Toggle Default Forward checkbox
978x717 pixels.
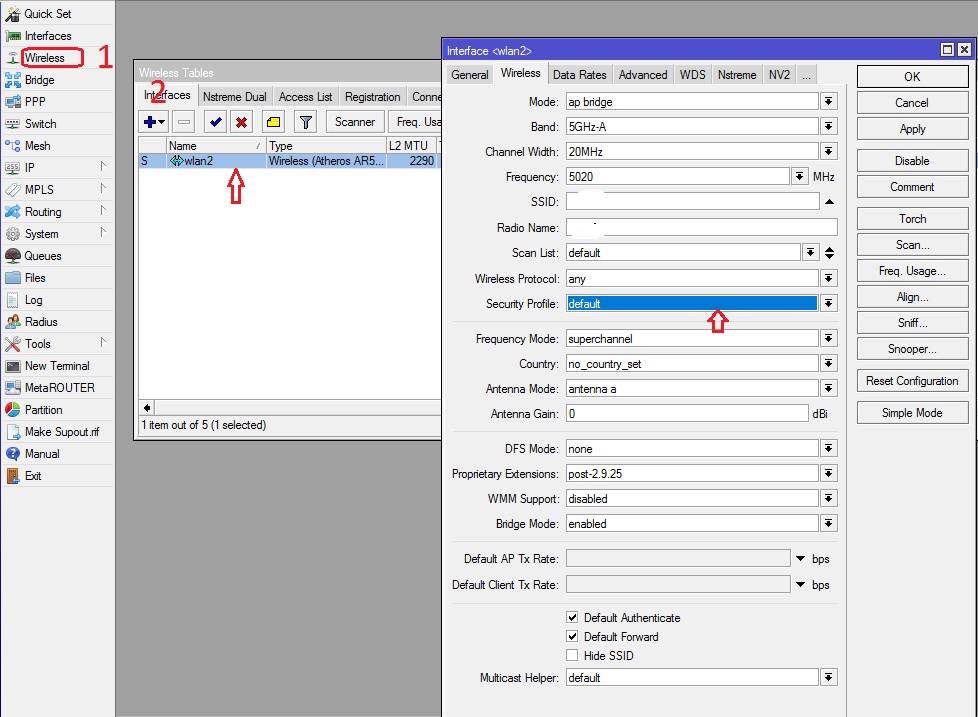[572, 637]
